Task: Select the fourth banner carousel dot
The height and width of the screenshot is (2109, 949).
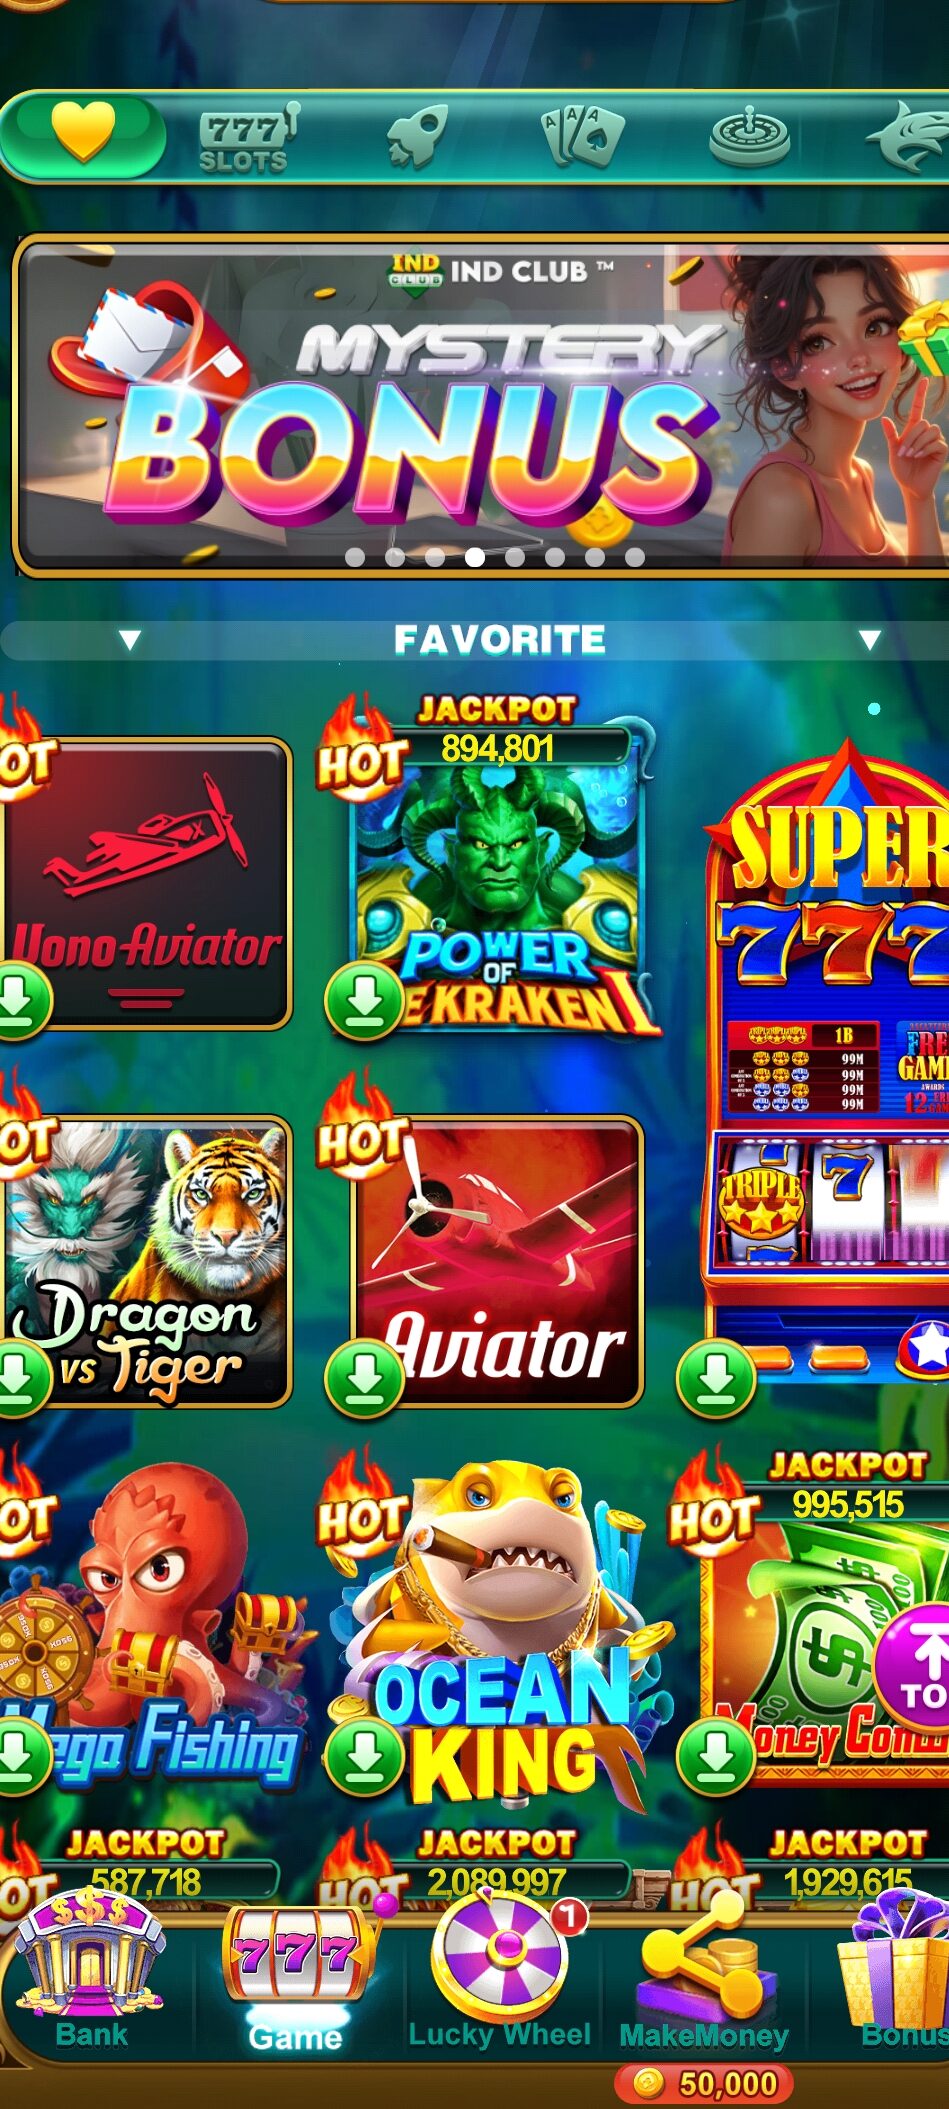Action: [475, 558]
